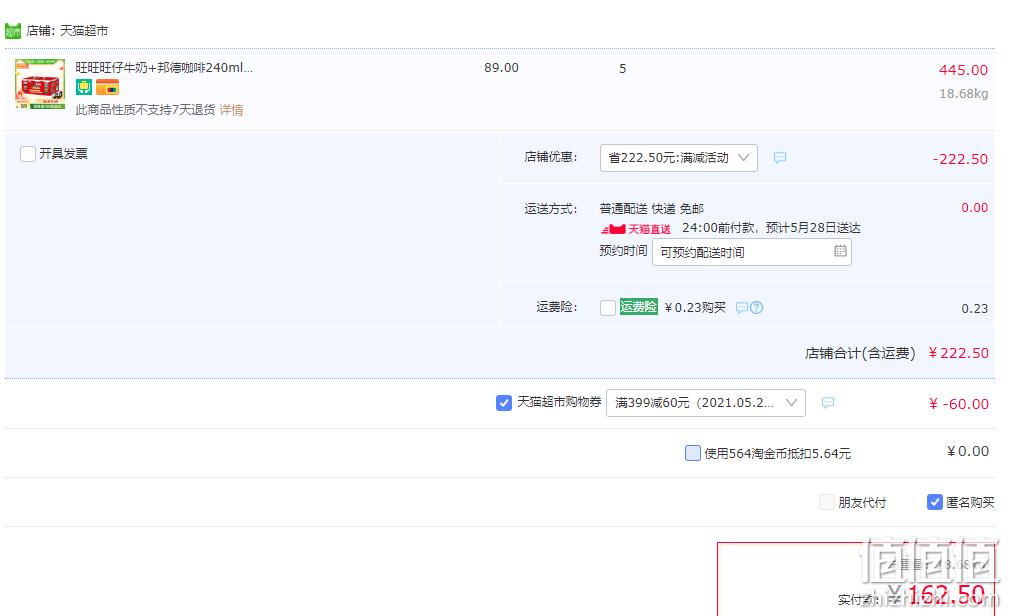This screenshot has width=1009, height=616.
Task: Click the orange card icon under product title
Action: click(x=107, y=87)
